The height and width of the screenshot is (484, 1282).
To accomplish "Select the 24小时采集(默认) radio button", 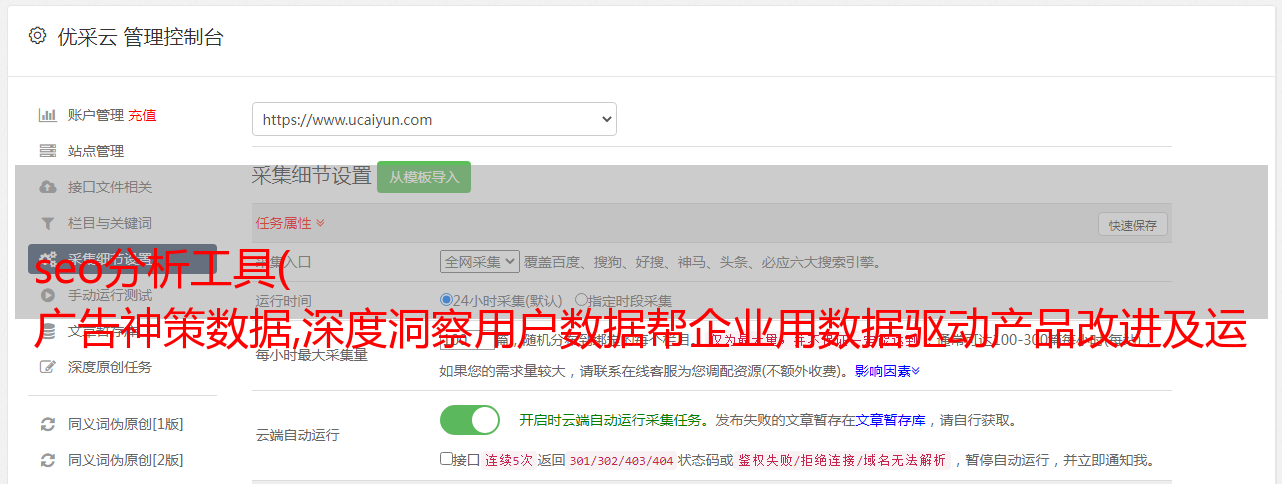I will [447, 299].
